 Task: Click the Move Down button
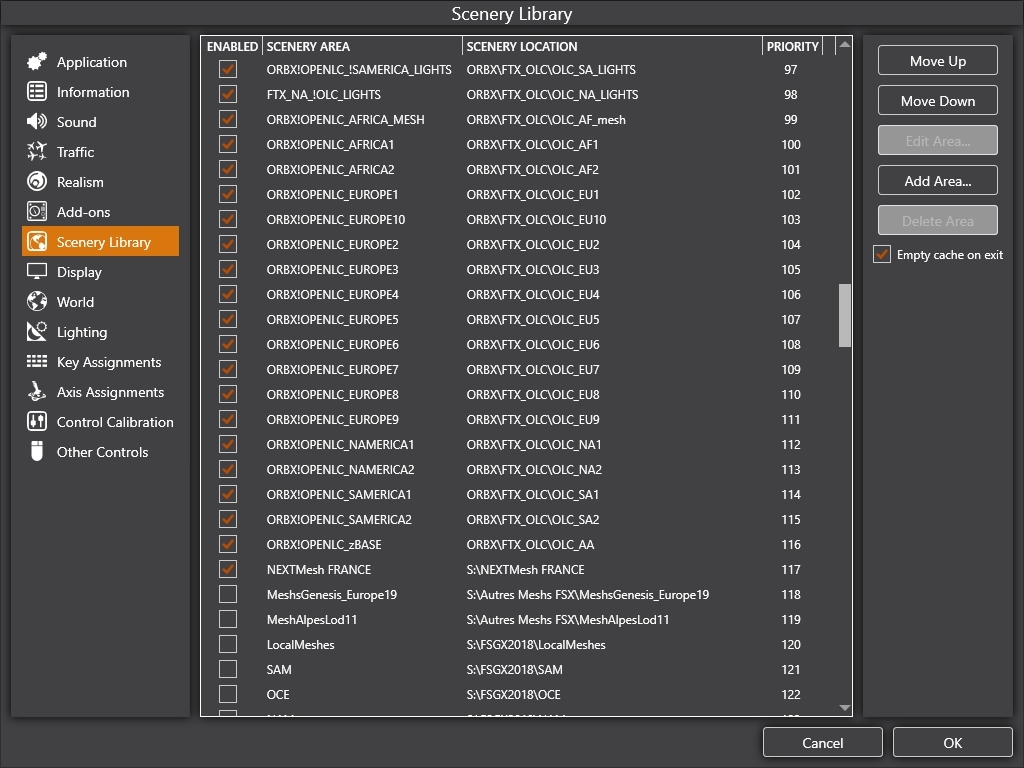click(938, 101)
